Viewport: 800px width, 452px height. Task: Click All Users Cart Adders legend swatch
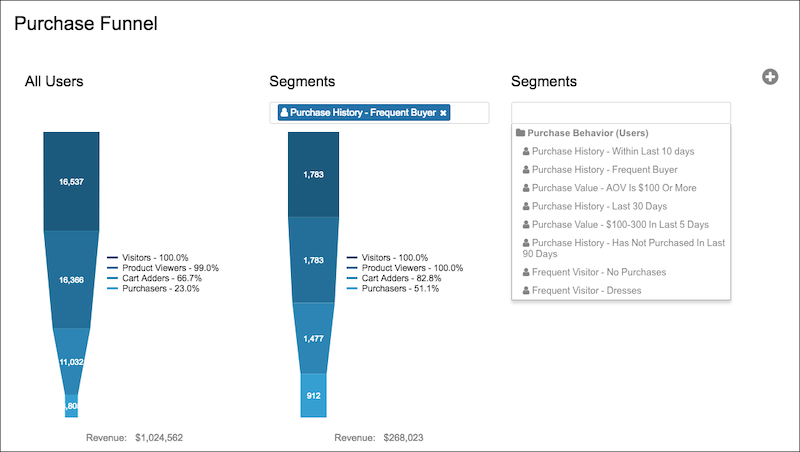113,279
